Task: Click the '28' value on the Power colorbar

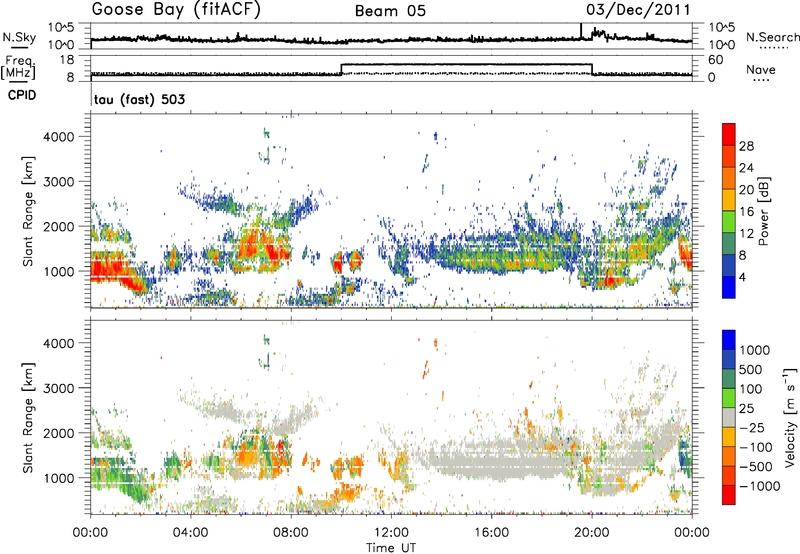Action: pos(746,146)
